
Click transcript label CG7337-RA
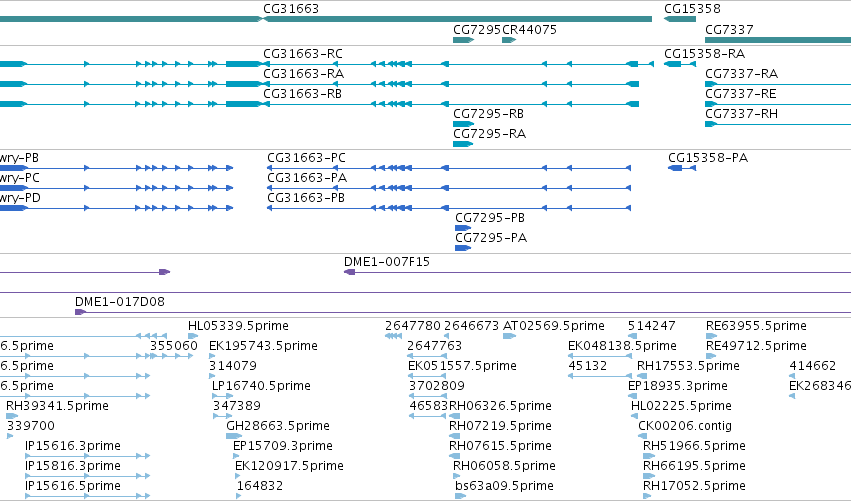(741, 74)
